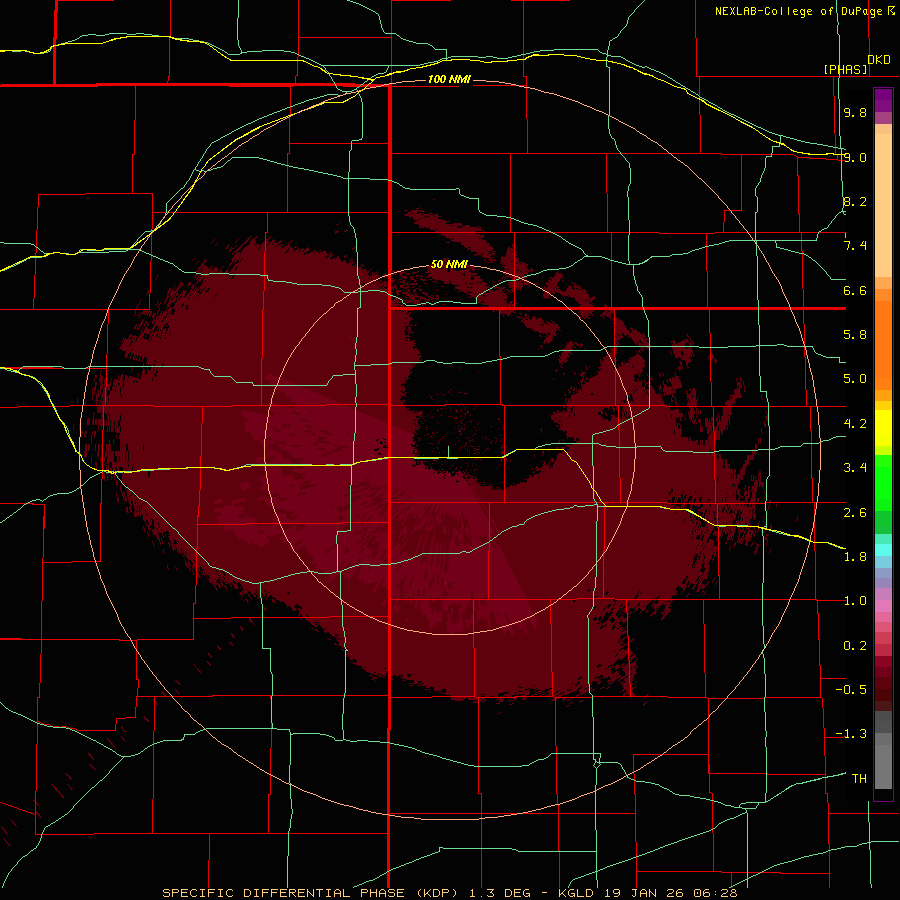900x900 pixels.
Task: Click the DKD PHAS units label
Action: [x=857, y=64]
